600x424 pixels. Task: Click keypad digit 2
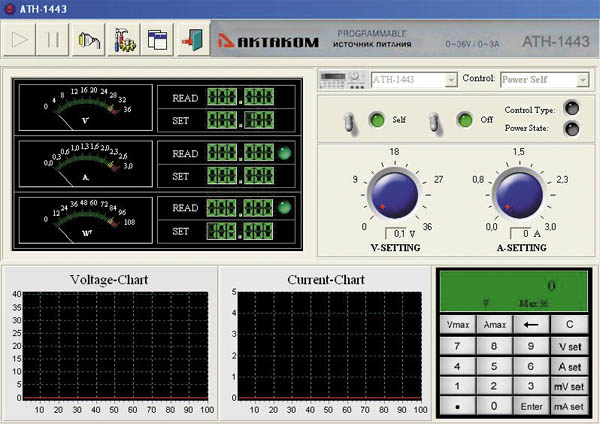click(494, 387)
